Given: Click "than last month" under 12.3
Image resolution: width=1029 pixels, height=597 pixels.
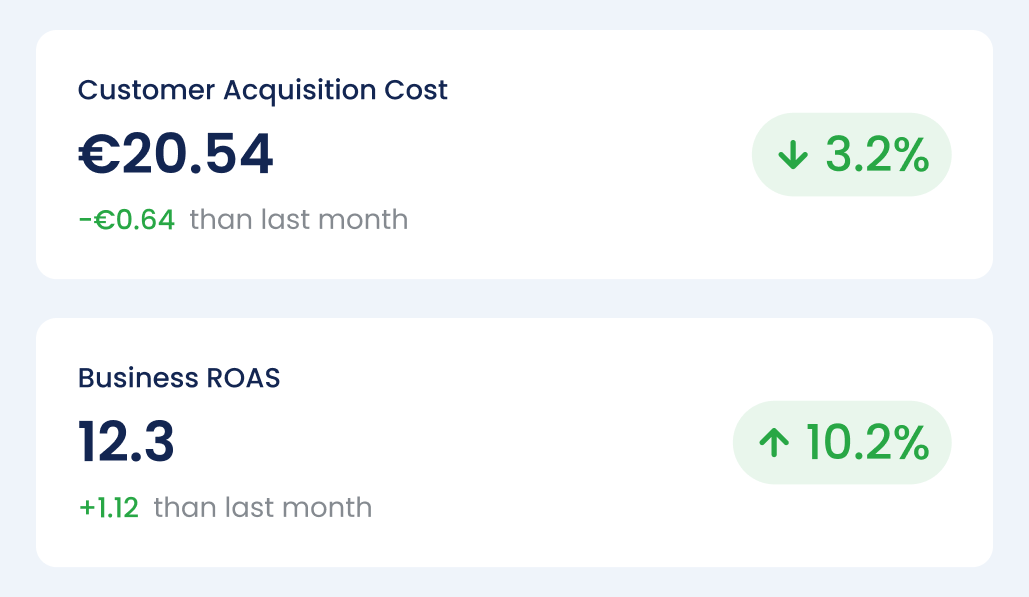Looking at the screenshot, I should pyautogui.click(x=263, y=507).
